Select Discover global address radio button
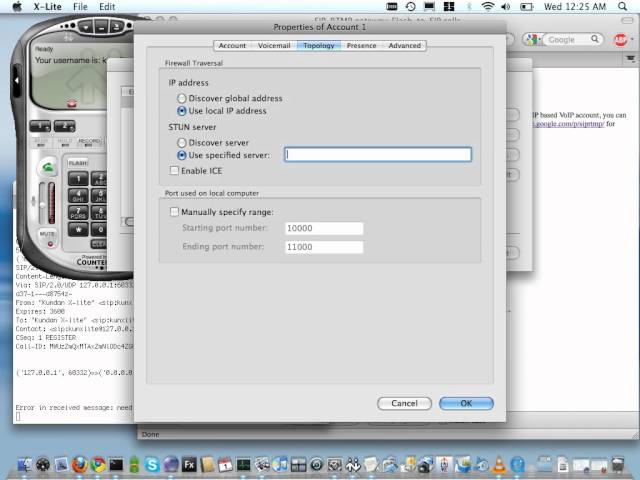Screen dimensions: 640x480 pos(182,98)
